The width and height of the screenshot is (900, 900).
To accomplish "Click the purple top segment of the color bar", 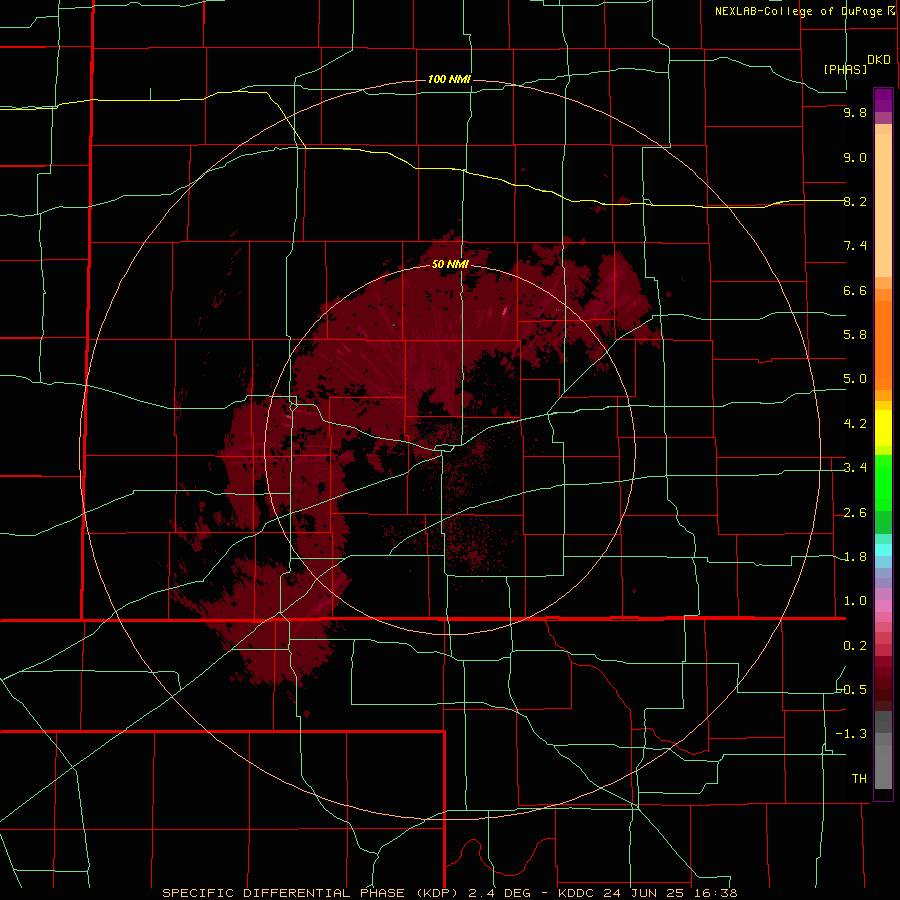I will point(883,100).
